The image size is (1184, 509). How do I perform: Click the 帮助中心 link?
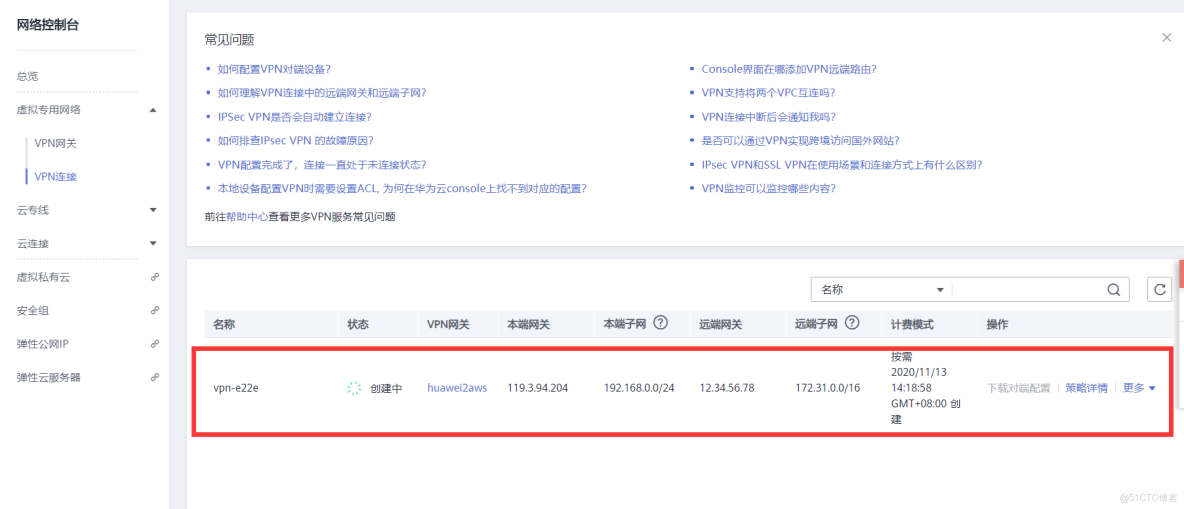[x=247, y=217]
